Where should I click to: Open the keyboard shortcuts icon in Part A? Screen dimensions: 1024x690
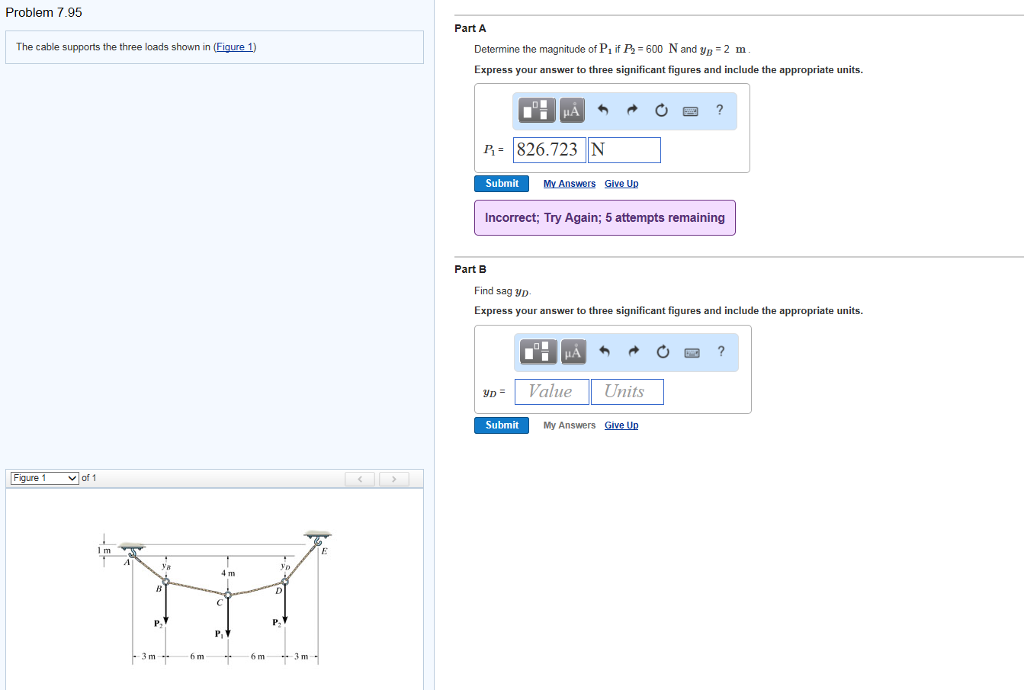pyautogui.click(x=690, y=110)
